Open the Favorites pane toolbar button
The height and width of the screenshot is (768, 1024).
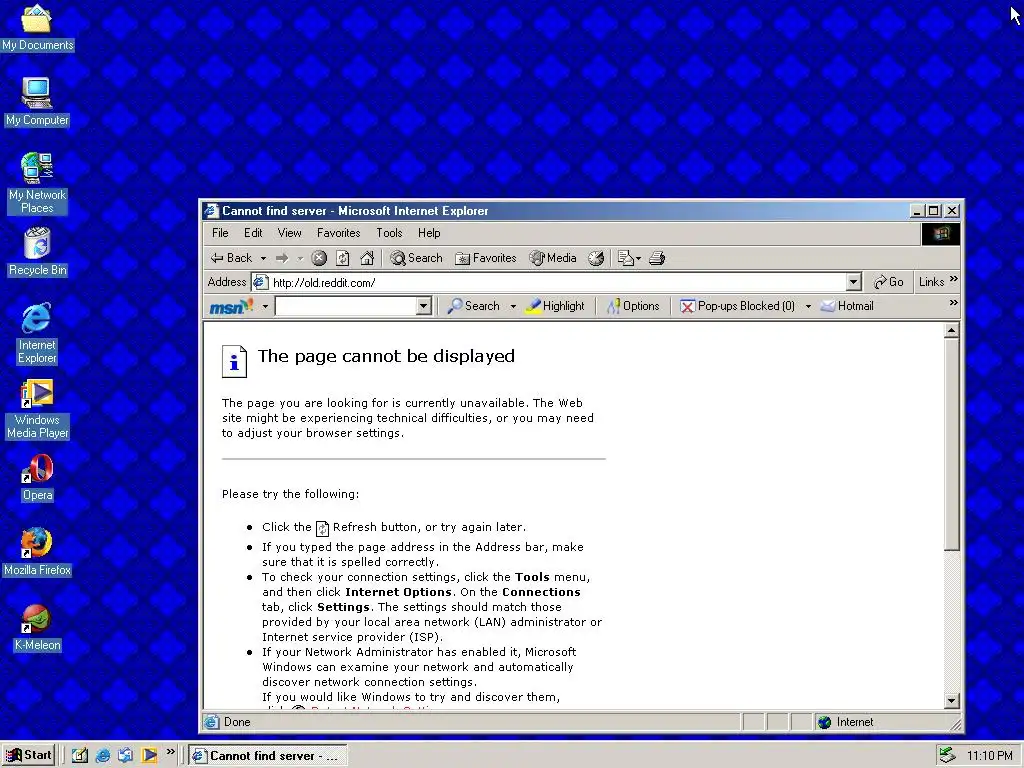pyautogui.click(x=485, y=258)
